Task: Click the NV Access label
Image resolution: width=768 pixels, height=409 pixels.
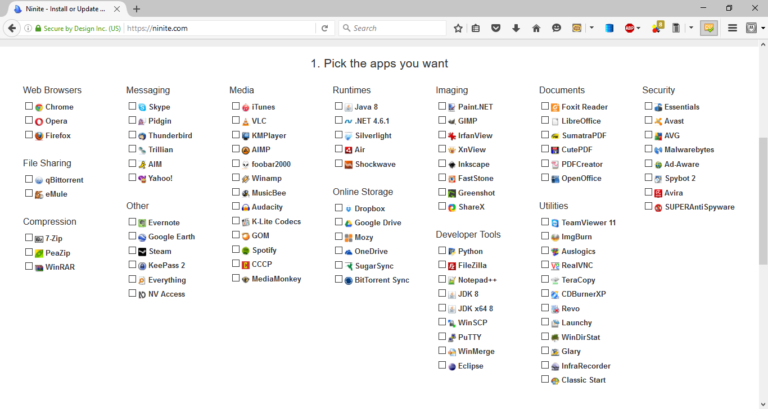Action: 167,294
